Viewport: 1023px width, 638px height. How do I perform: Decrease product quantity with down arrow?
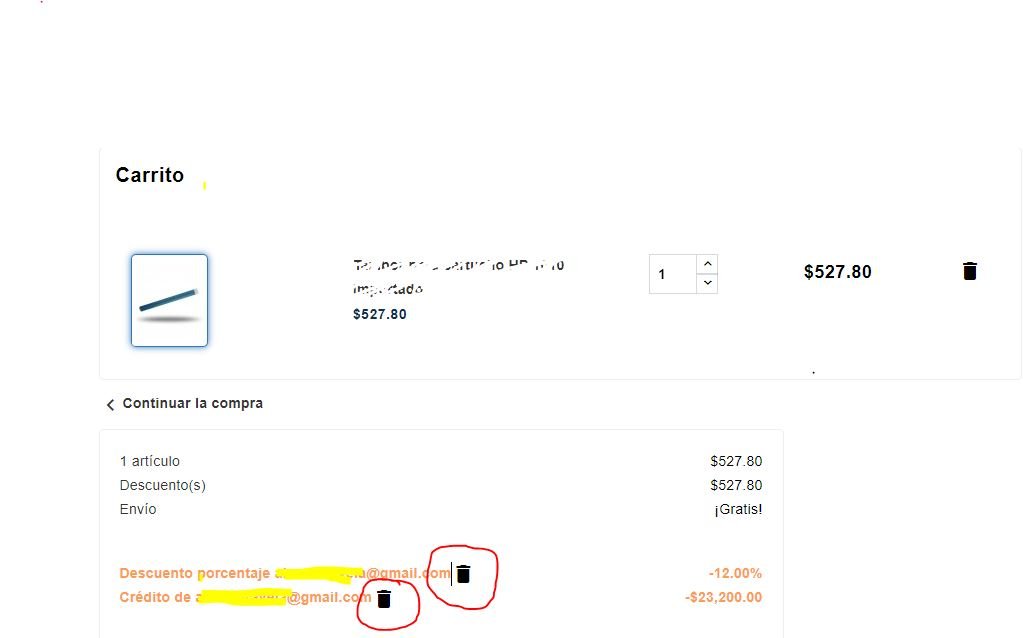tap(707, 283)
